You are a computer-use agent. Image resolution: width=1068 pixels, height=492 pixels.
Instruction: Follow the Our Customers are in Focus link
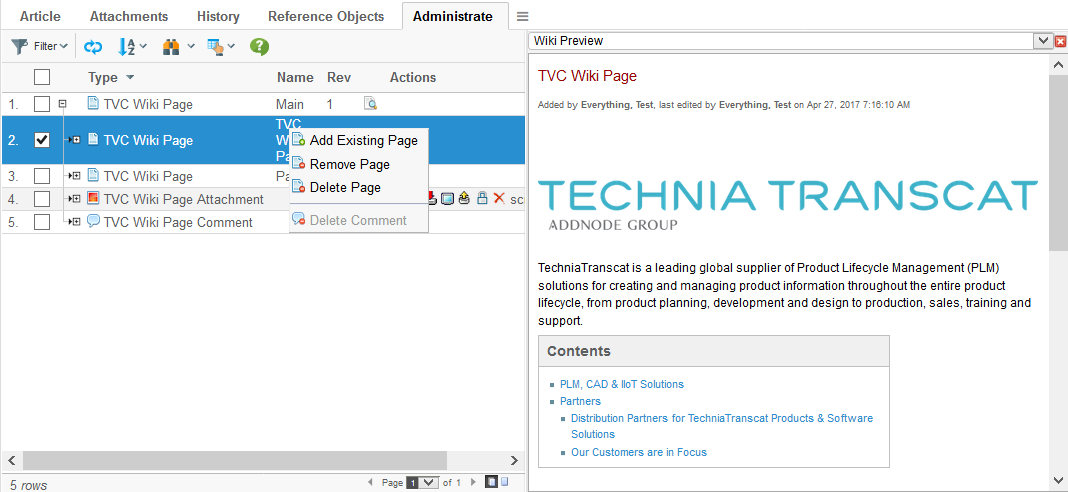click(638, 452)
